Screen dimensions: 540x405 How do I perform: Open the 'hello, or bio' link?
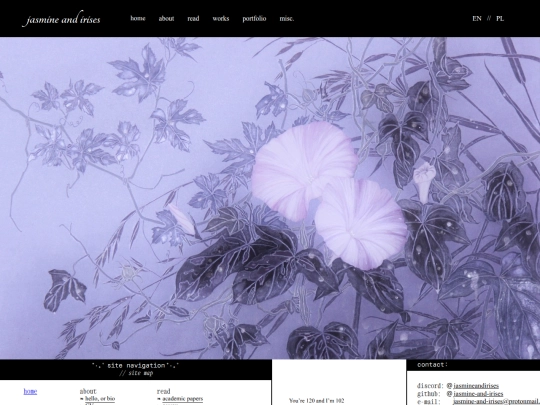click(100, 398)
